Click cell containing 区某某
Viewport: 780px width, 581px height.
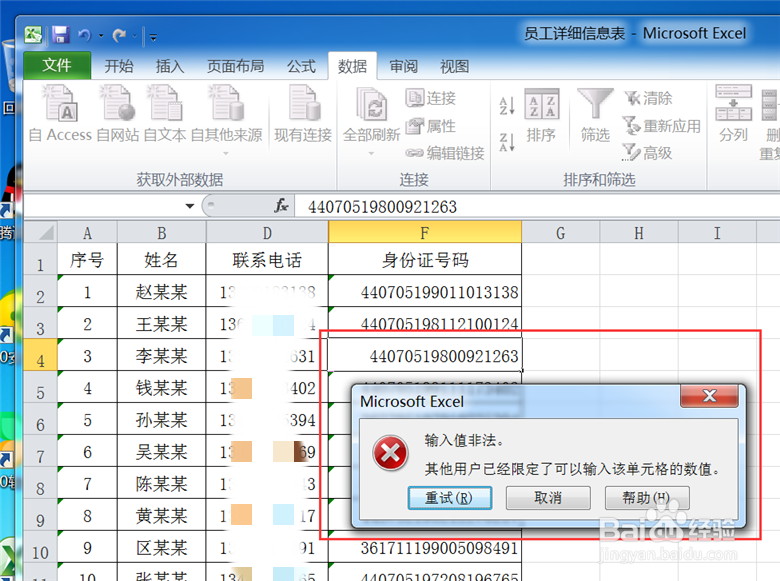pyautogui.click(x=162, y=547)
